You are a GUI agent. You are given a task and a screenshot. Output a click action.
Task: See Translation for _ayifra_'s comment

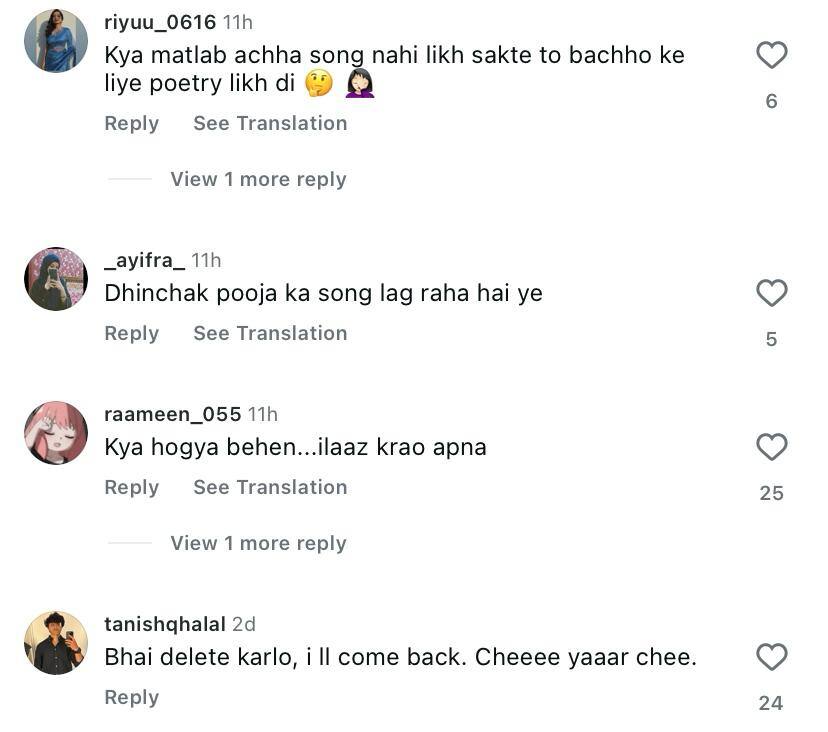click(x=270, y=333)
